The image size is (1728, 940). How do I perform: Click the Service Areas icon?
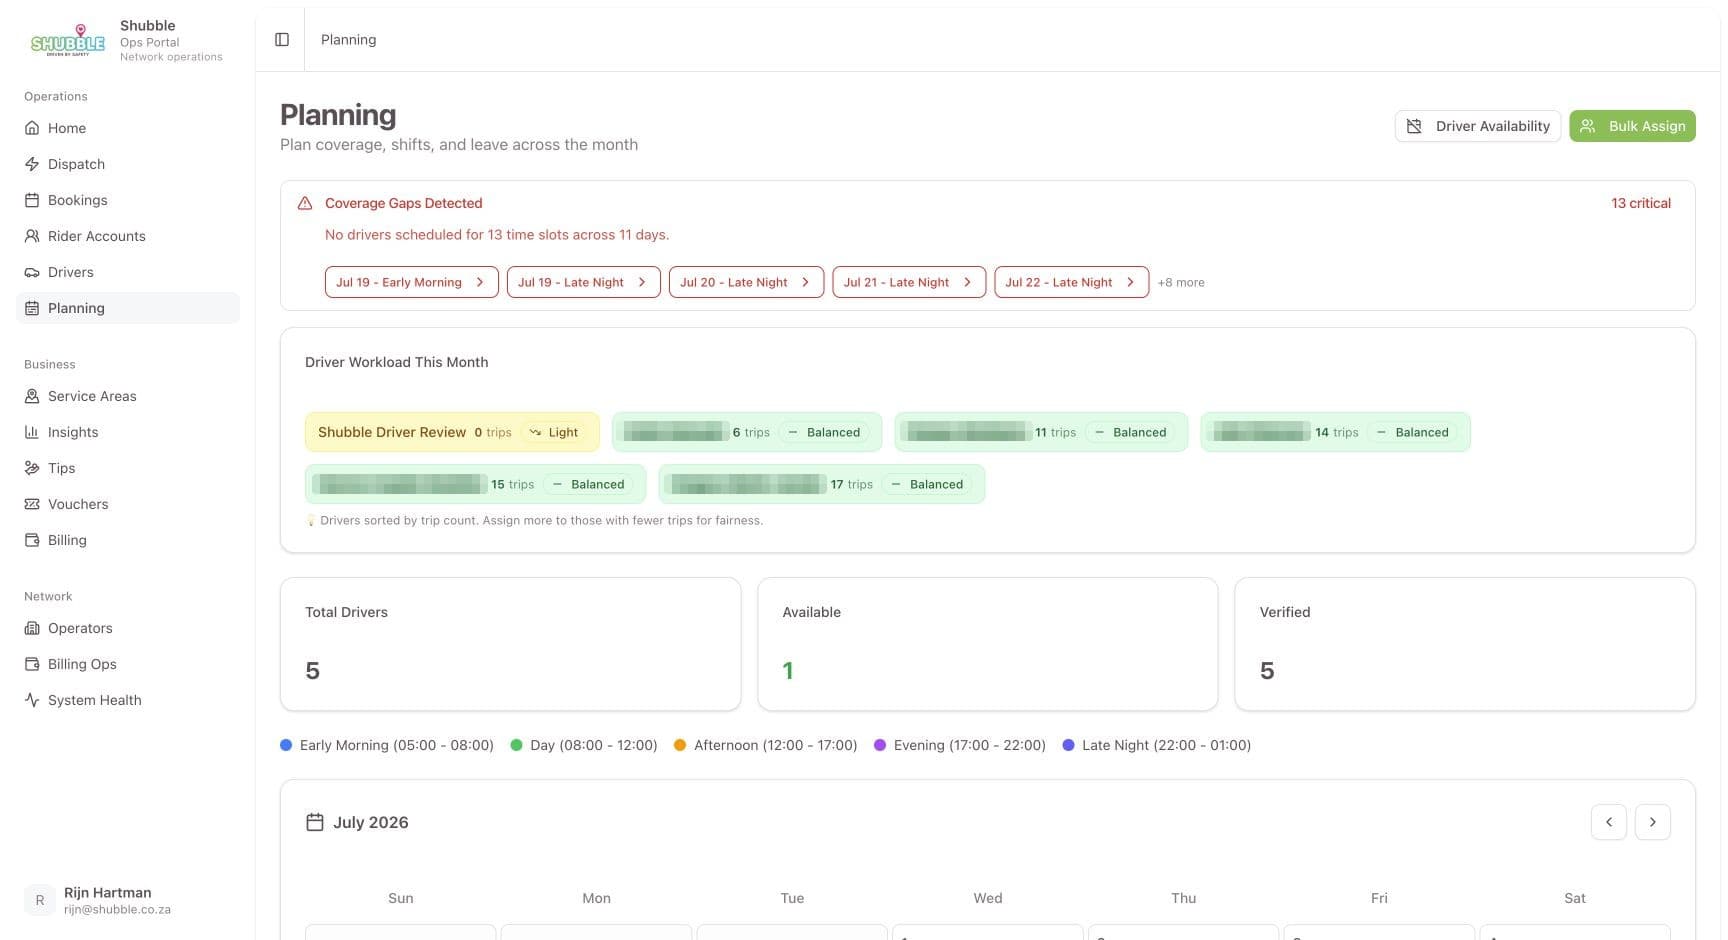32,396
